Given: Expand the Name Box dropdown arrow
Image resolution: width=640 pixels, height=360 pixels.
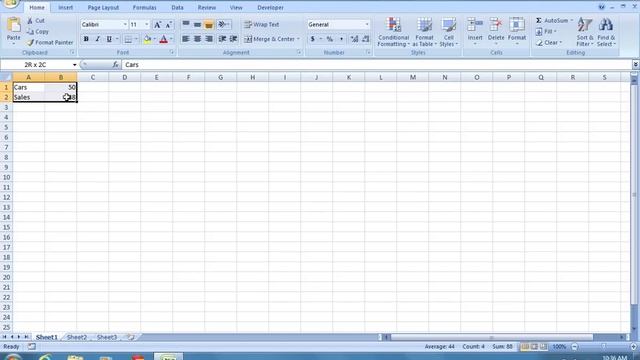Looking at the screenshot, I should click(x=74, y=64).
